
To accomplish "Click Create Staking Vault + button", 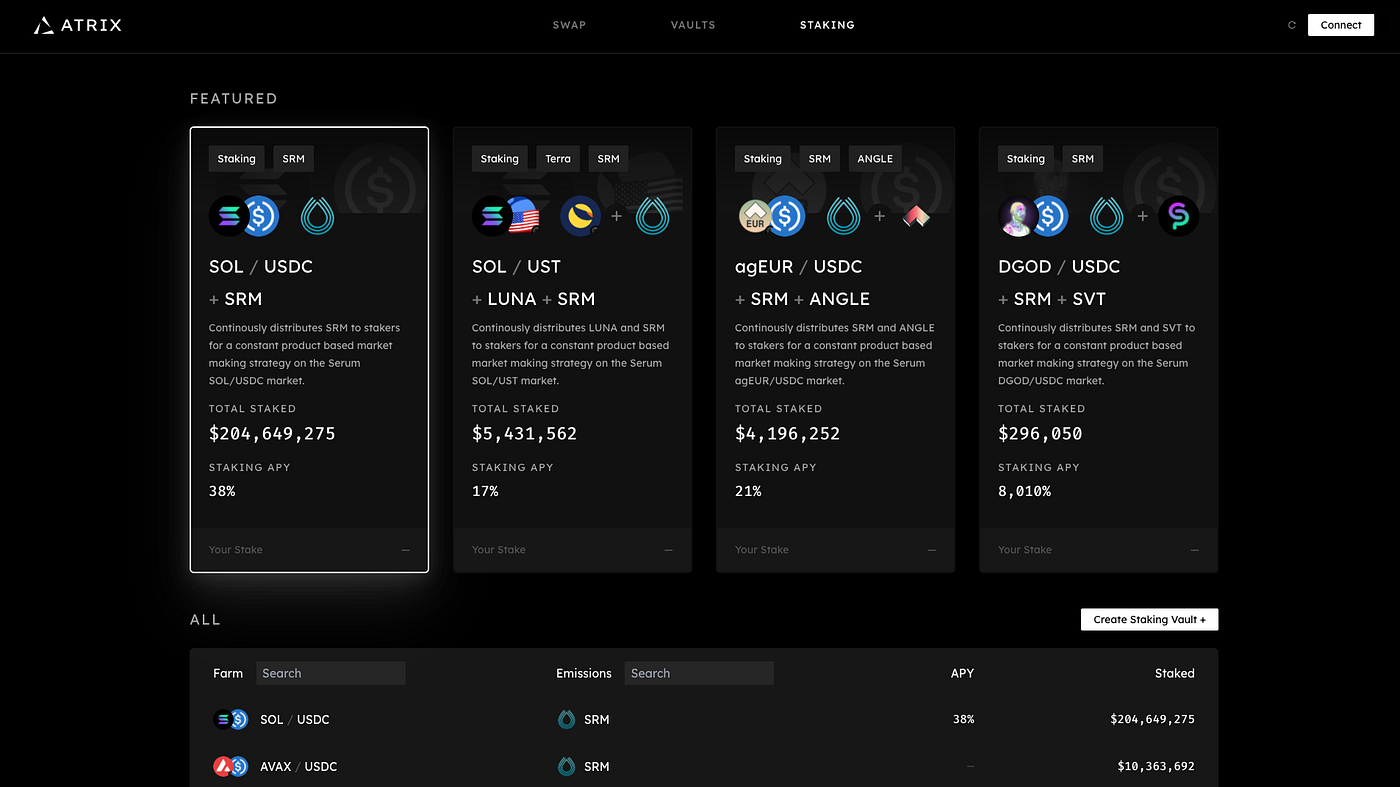I will click(1149, 620).
